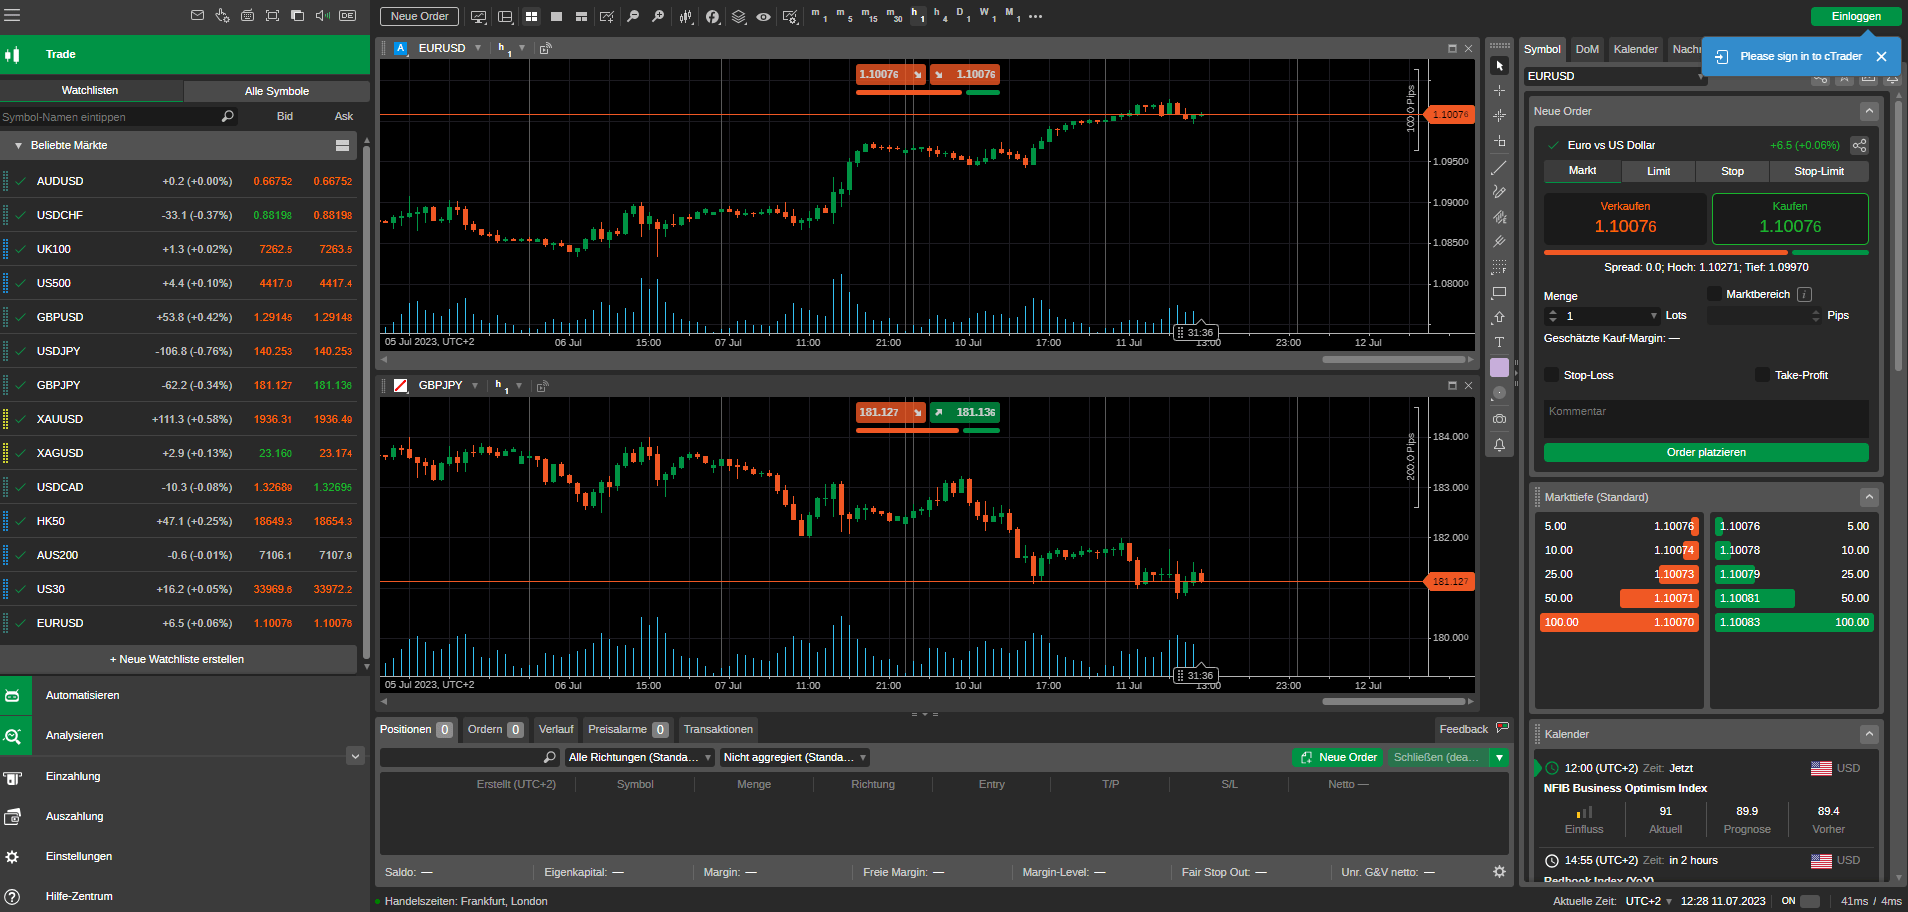1908x912 pixels.
Task: Switch to the DoM tab
Action: point(1587,49)
